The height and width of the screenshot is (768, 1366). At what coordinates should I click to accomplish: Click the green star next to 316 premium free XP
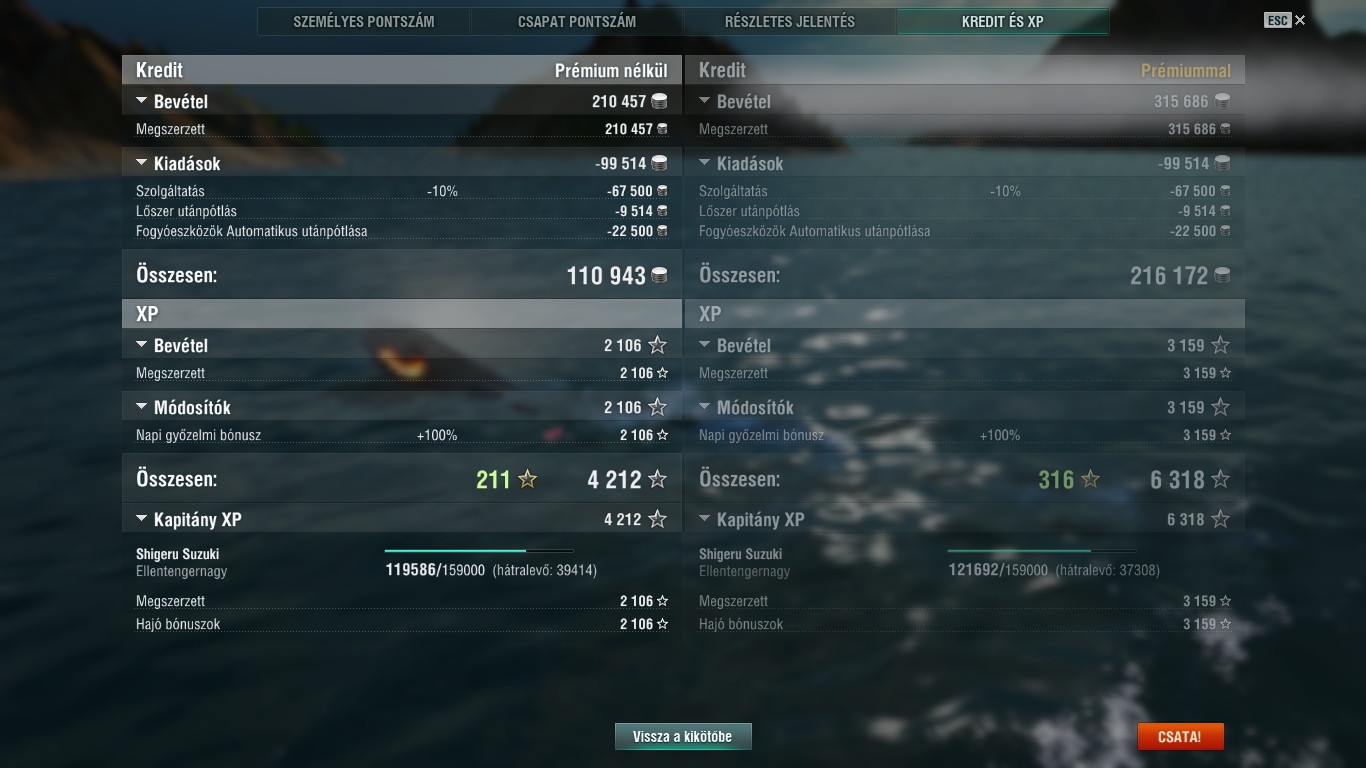(x=1091, y=480)
